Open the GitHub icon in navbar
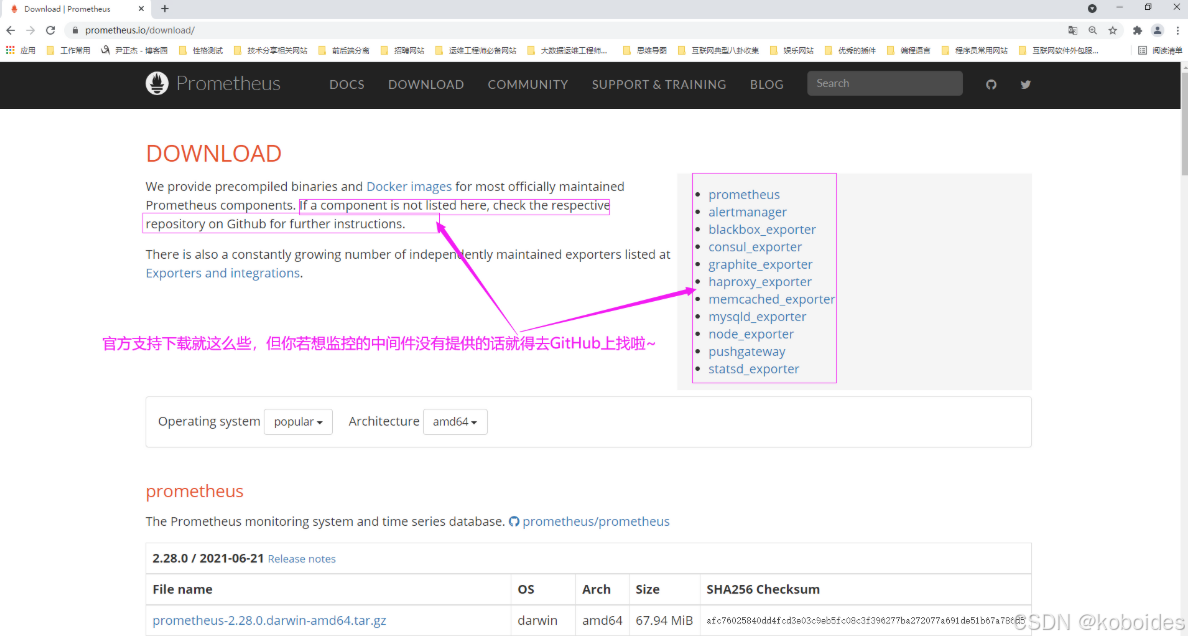1189x642 pixels. tap(991, 84)
